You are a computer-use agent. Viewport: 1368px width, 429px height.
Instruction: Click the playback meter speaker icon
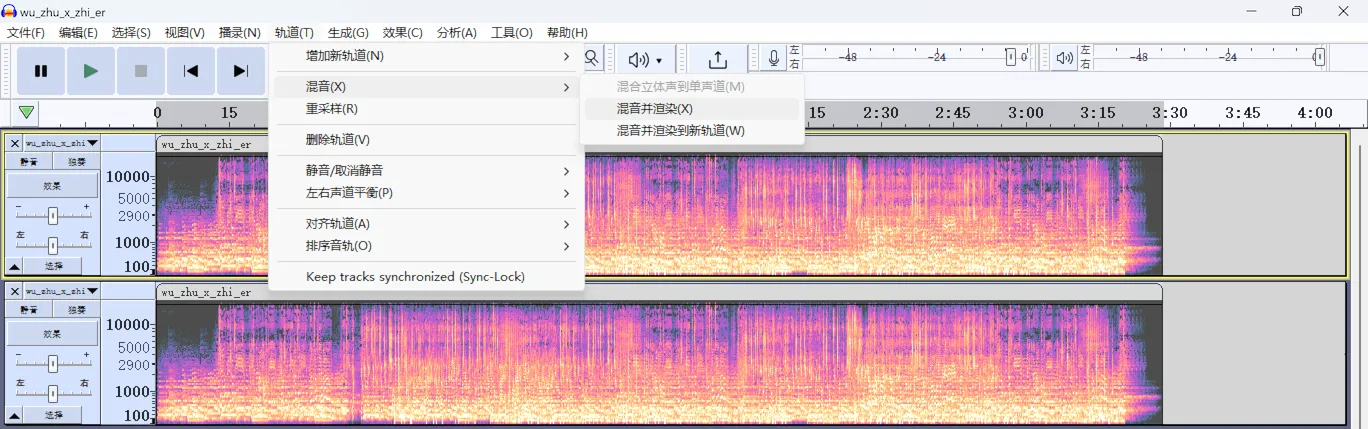pyautogui.click(x=1064, y=58)
